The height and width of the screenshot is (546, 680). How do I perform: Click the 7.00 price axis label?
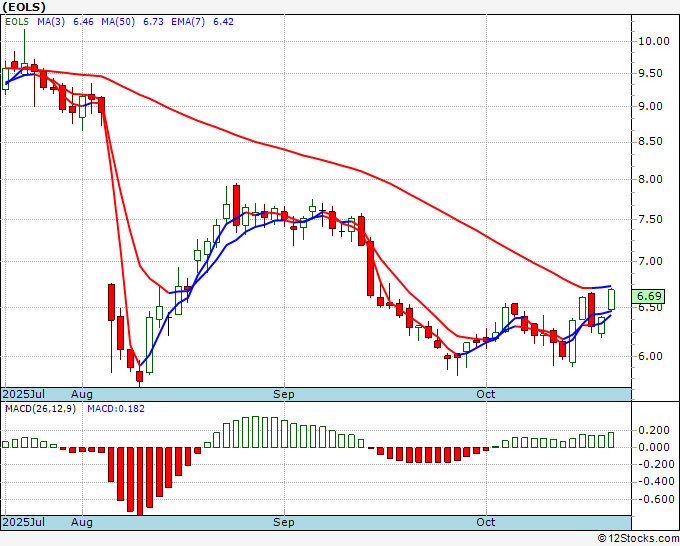(x=650, y=261)
